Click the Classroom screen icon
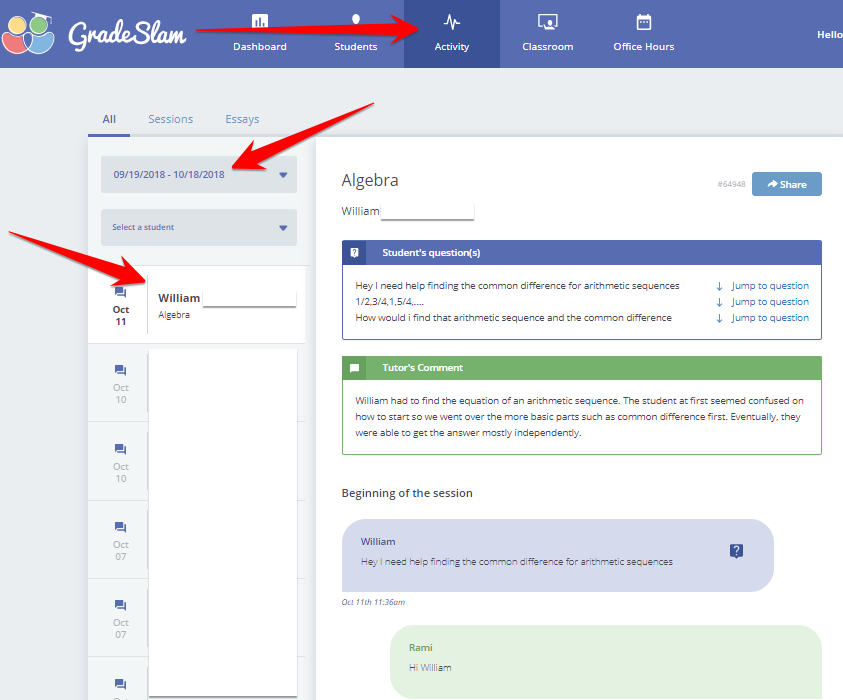843x700 pixels. pyautogui.click(x=547, y=21)
